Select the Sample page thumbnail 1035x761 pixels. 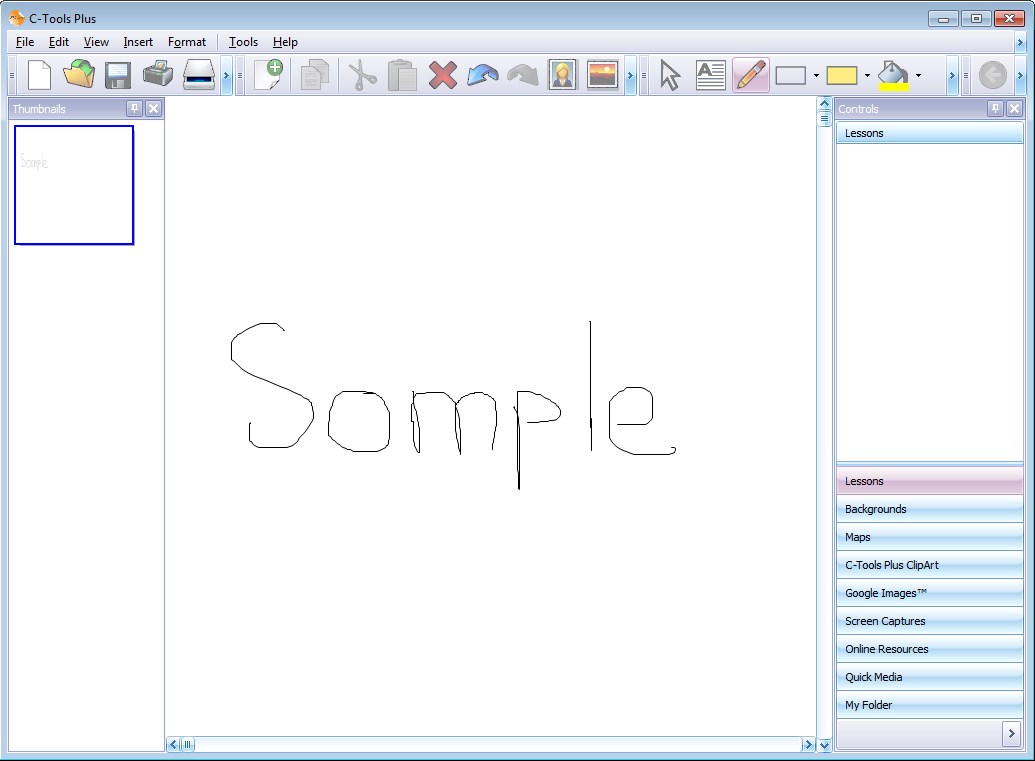[x=74, y=185]
